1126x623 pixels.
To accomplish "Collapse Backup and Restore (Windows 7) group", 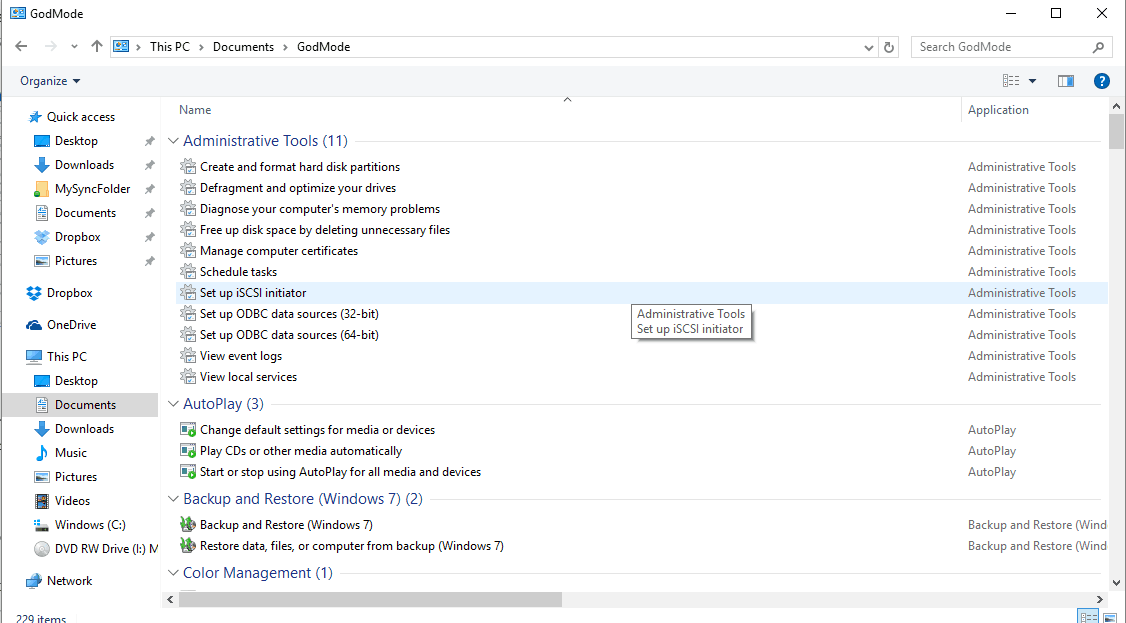I will pos(173,499).
